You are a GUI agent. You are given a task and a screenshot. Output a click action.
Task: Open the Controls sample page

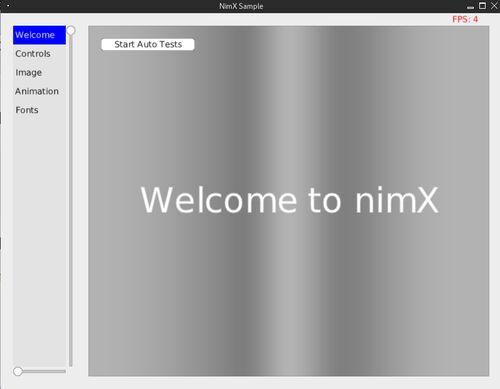point(39,54)
